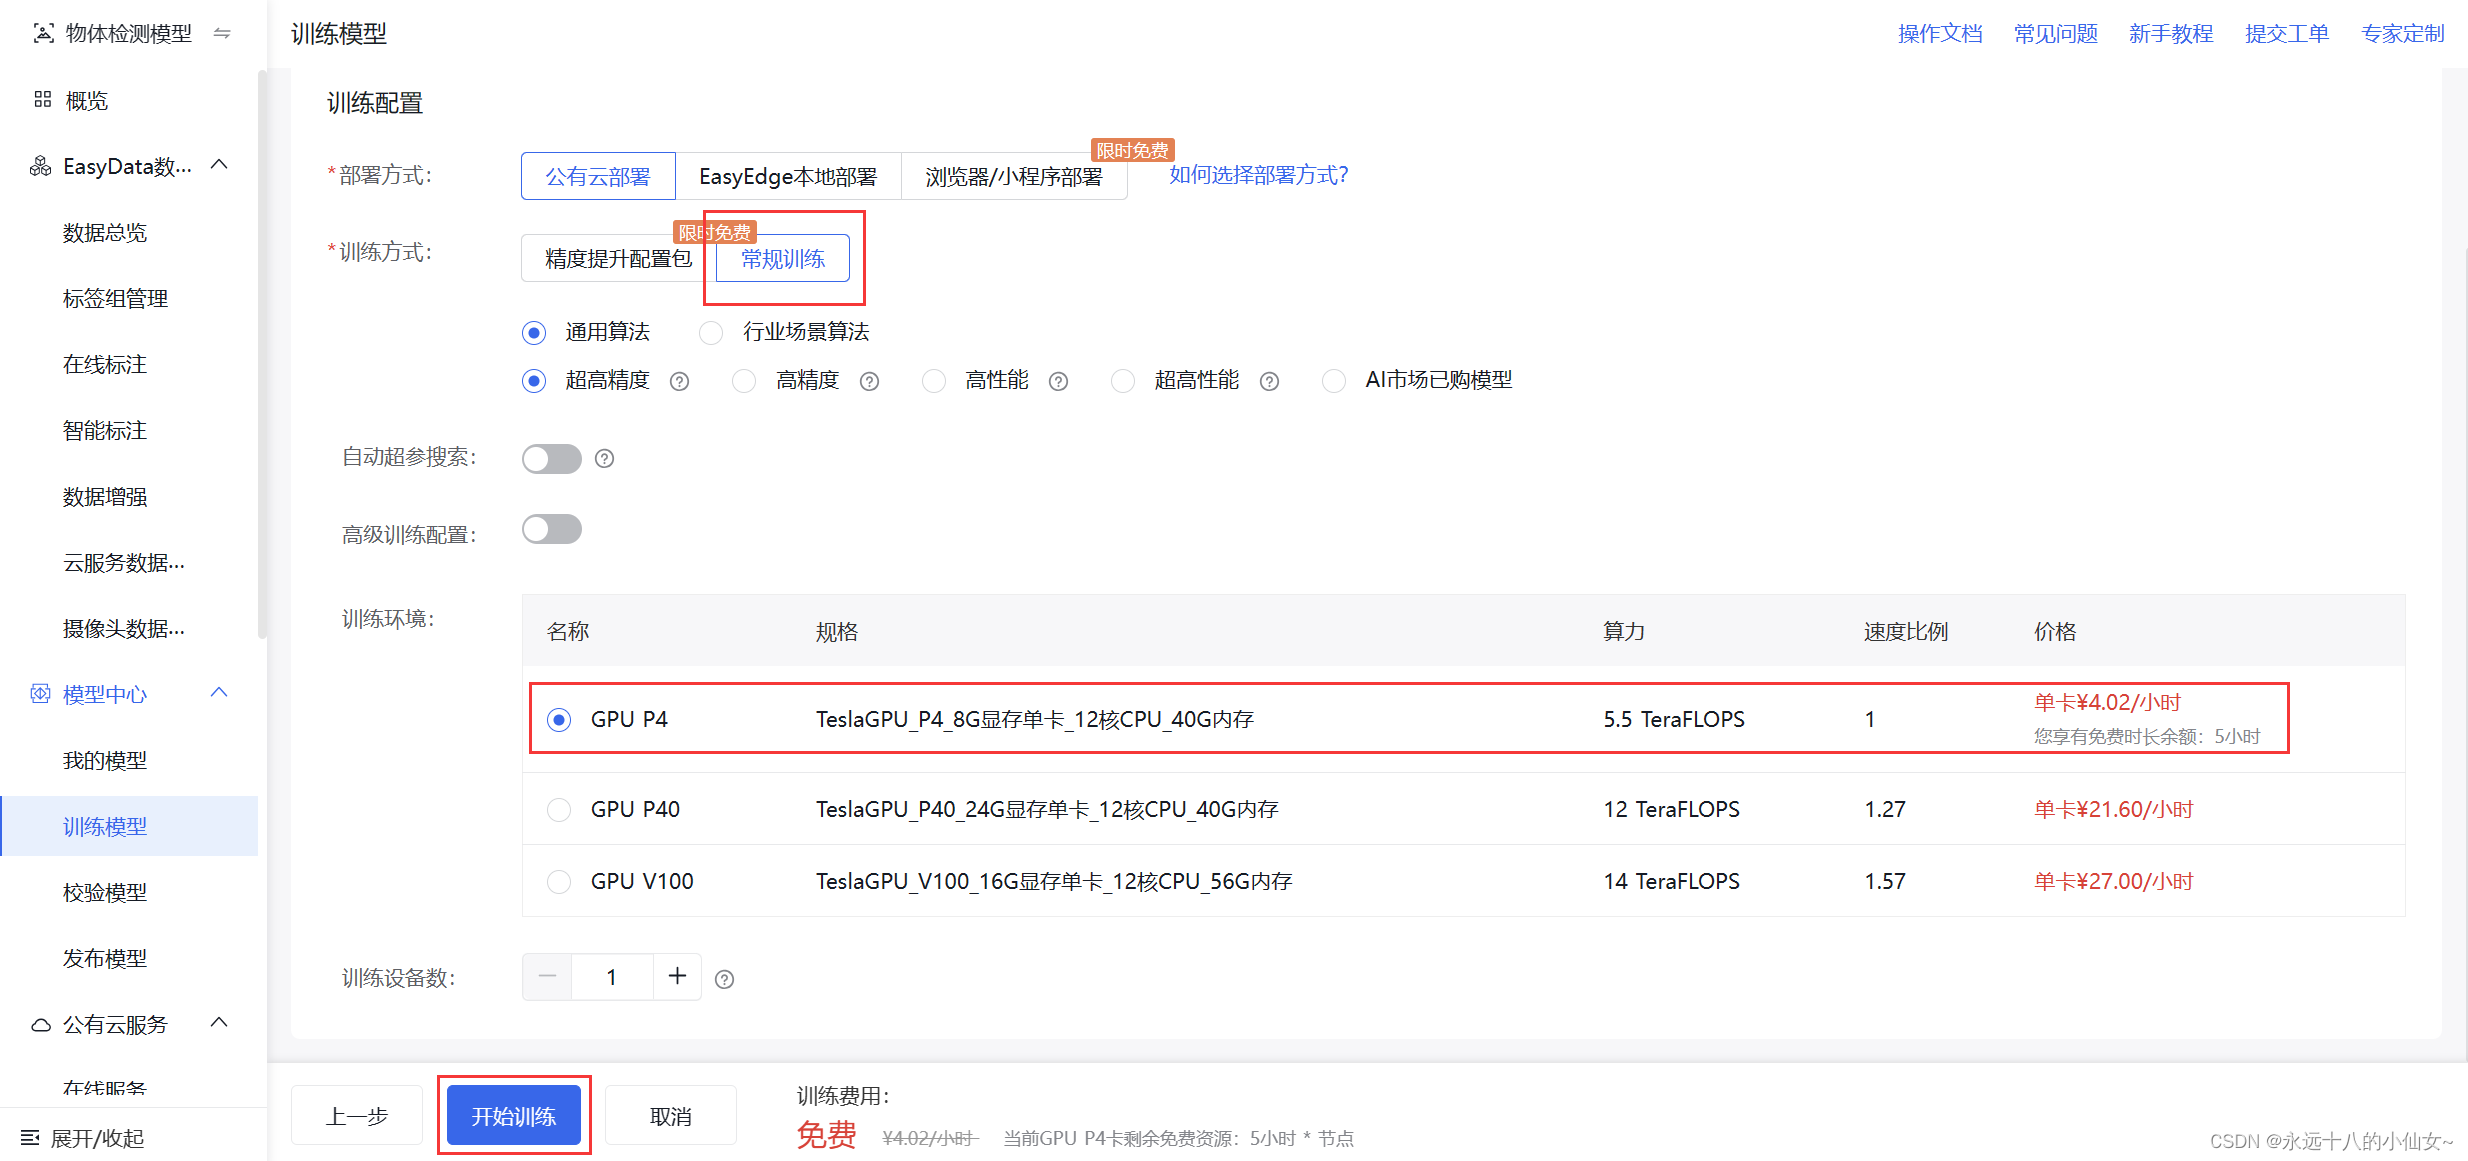The height and width of the screenshot is (1161, 2468).
Task: Choose 精度提升配置包 training method
Action: (618, 258)
